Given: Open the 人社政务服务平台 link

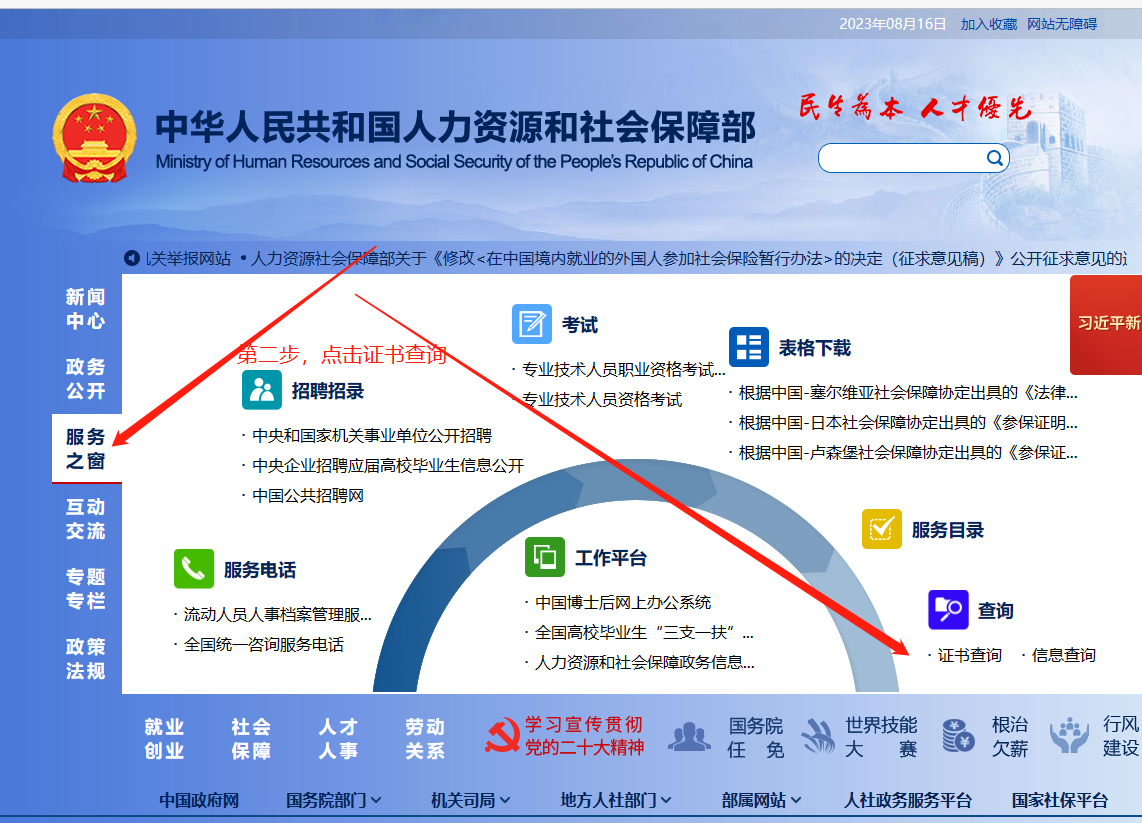Looking at the screenshot, I should (x=907, y=800).
